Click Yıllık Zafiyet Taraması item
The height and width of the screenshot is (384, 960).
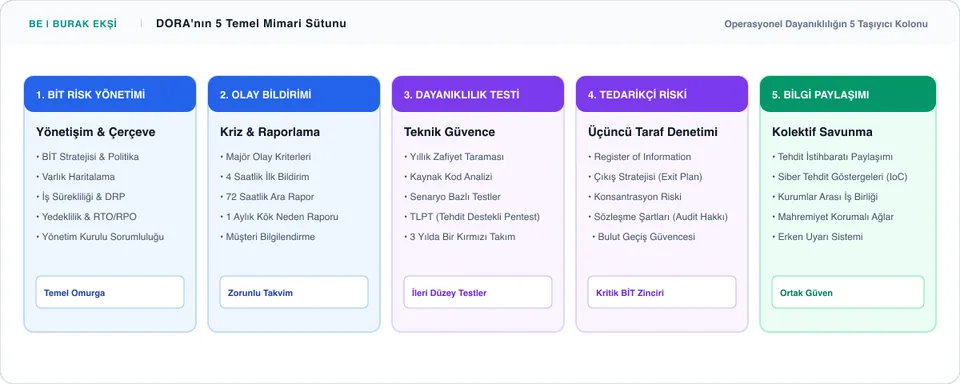[x=454, y=157]
